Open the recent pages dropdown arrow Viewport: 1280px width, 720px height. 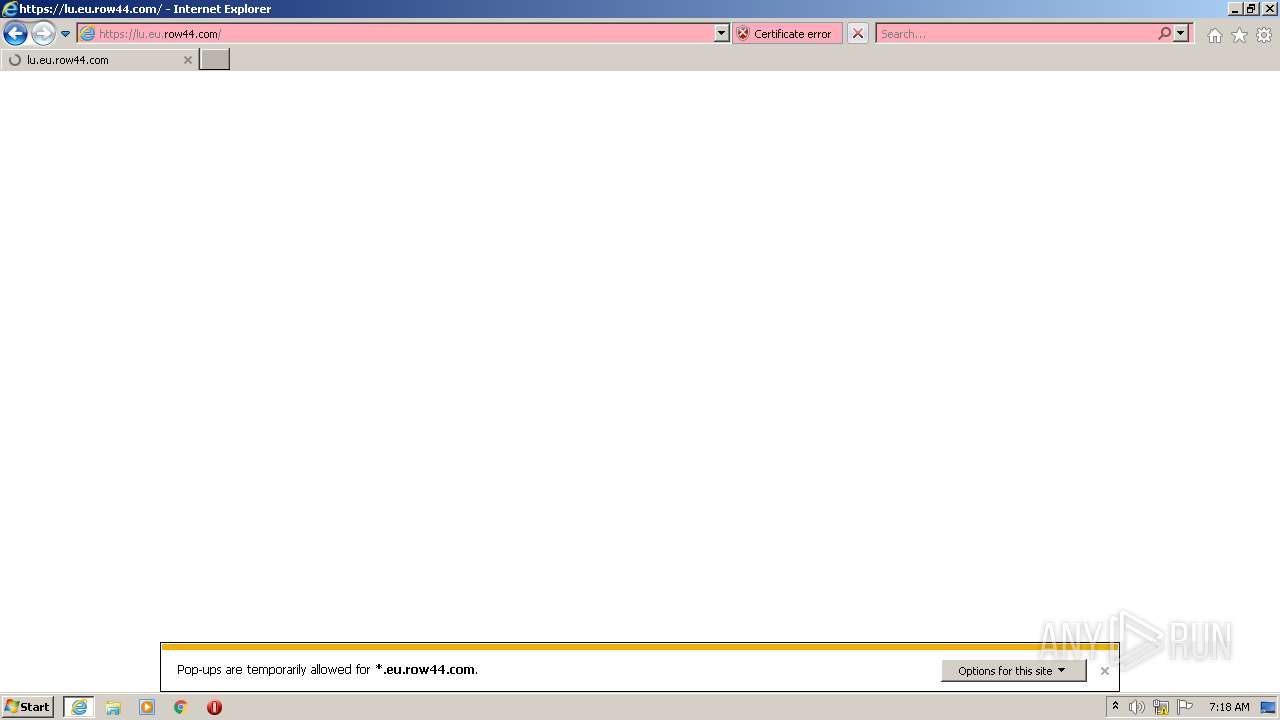pyautogui.click(x=65, y=34)
